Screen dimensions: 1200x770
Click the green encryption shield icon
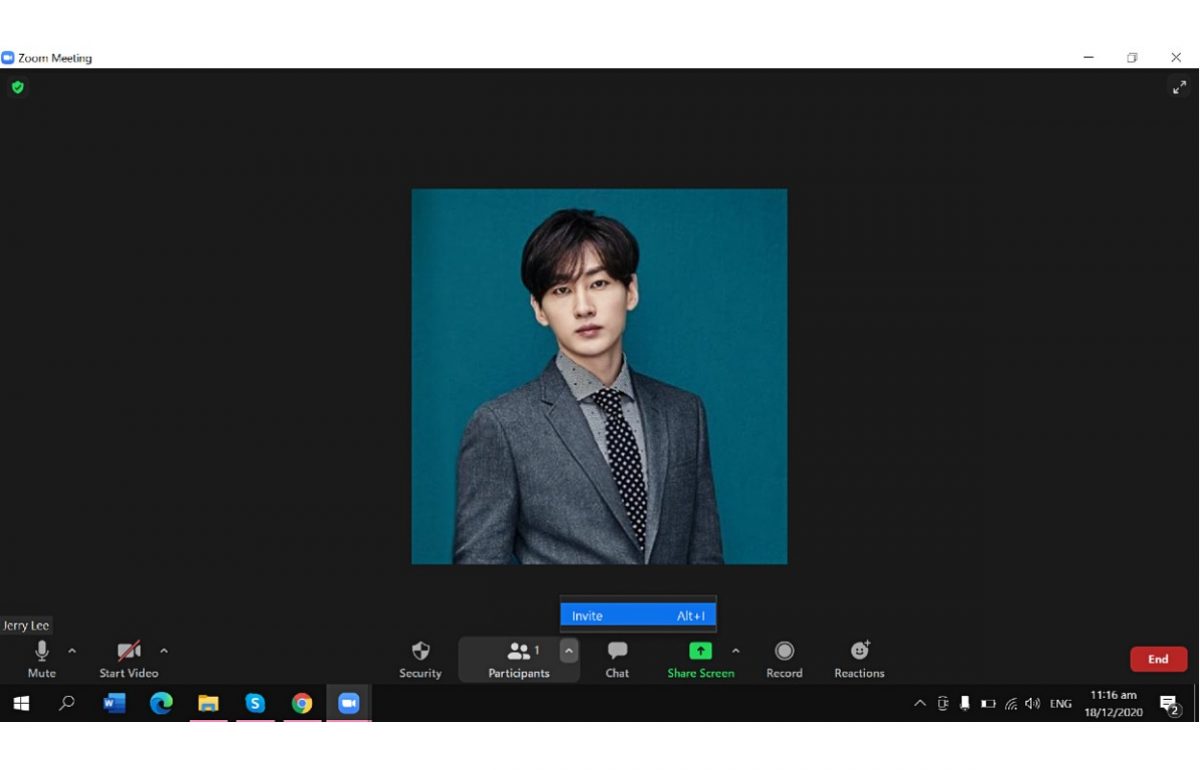point(17,87)
